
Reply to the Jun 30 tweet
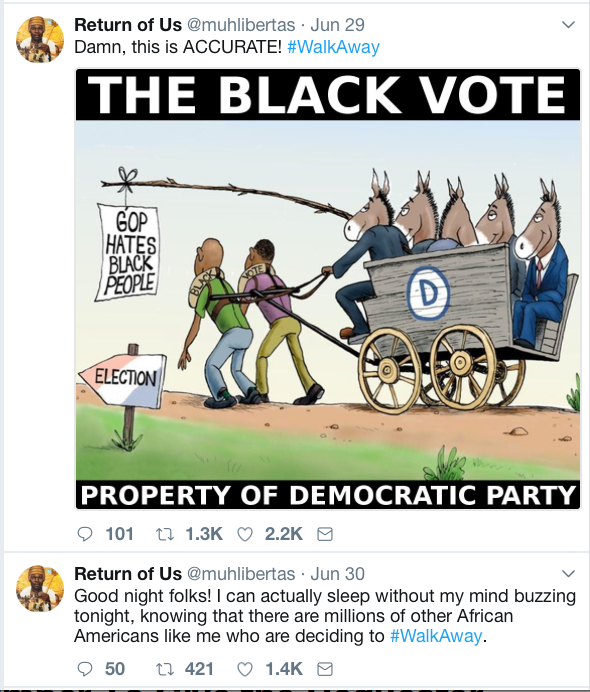84,669
